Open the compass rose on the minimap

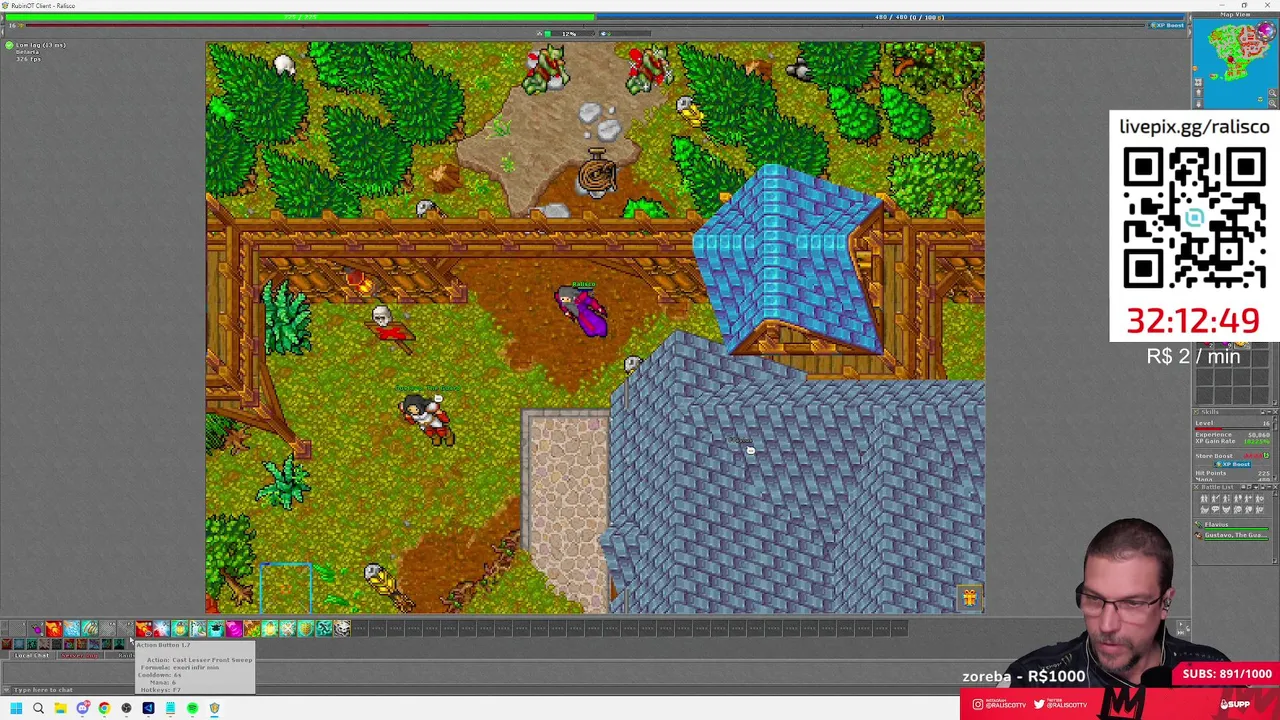[x=1266, y=31]
